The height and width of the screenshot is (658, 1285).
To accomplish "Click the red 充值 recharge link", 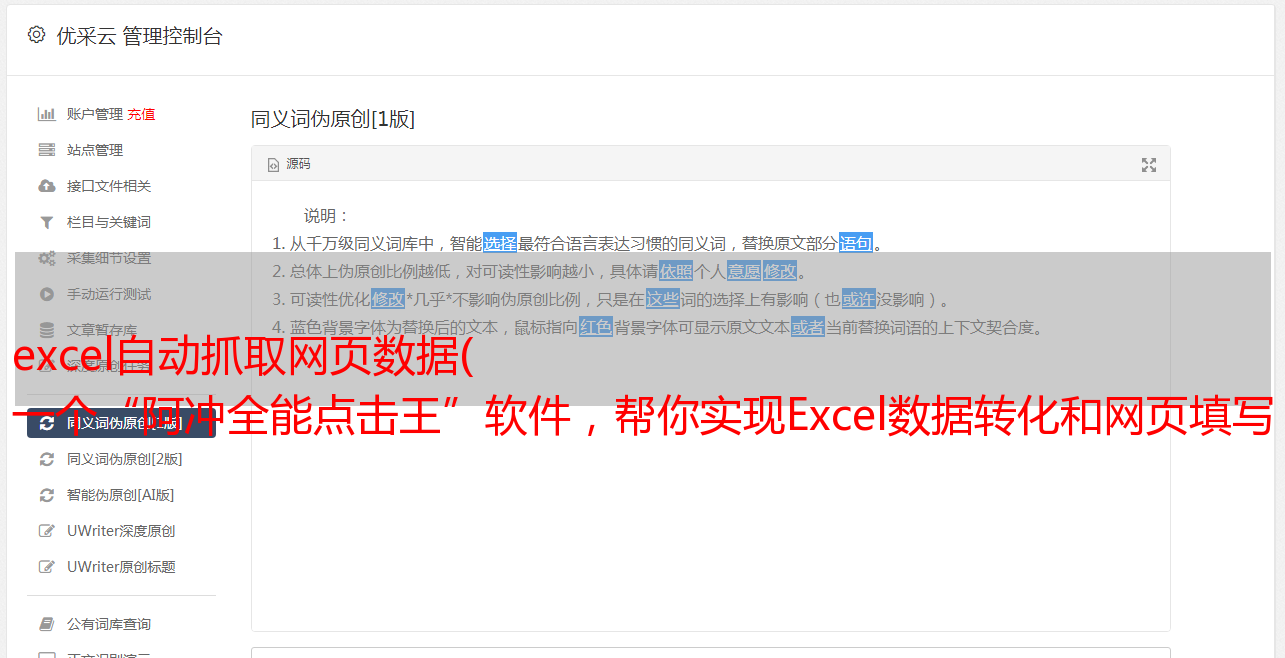I will [141, 114].
